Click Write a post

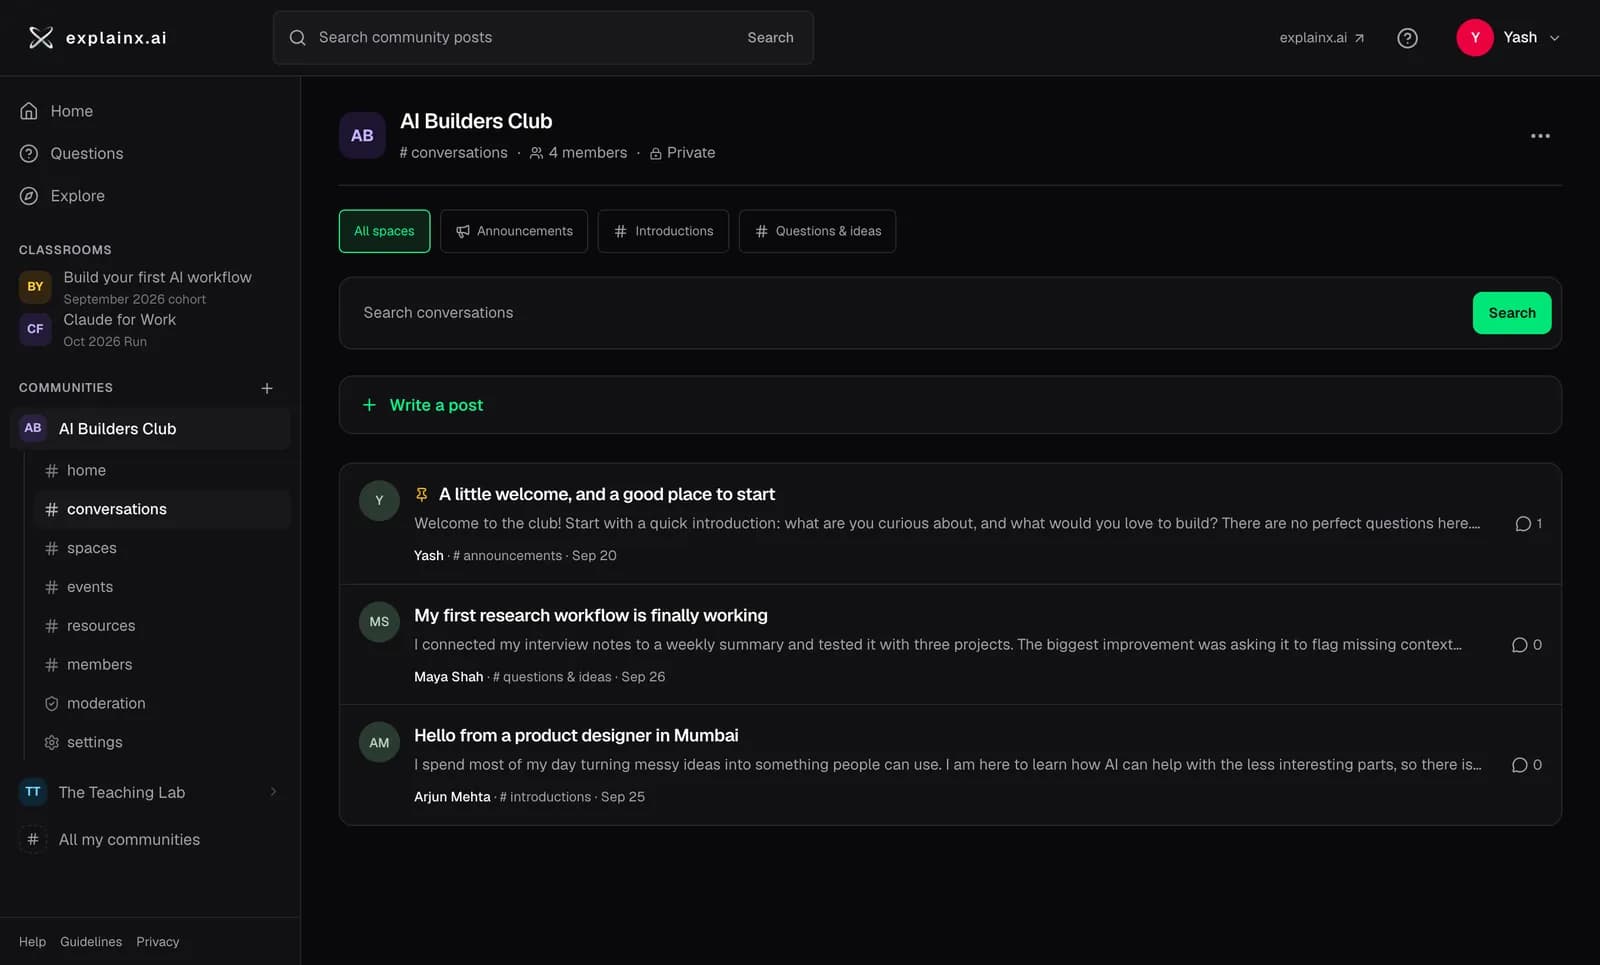click(436, 405)
